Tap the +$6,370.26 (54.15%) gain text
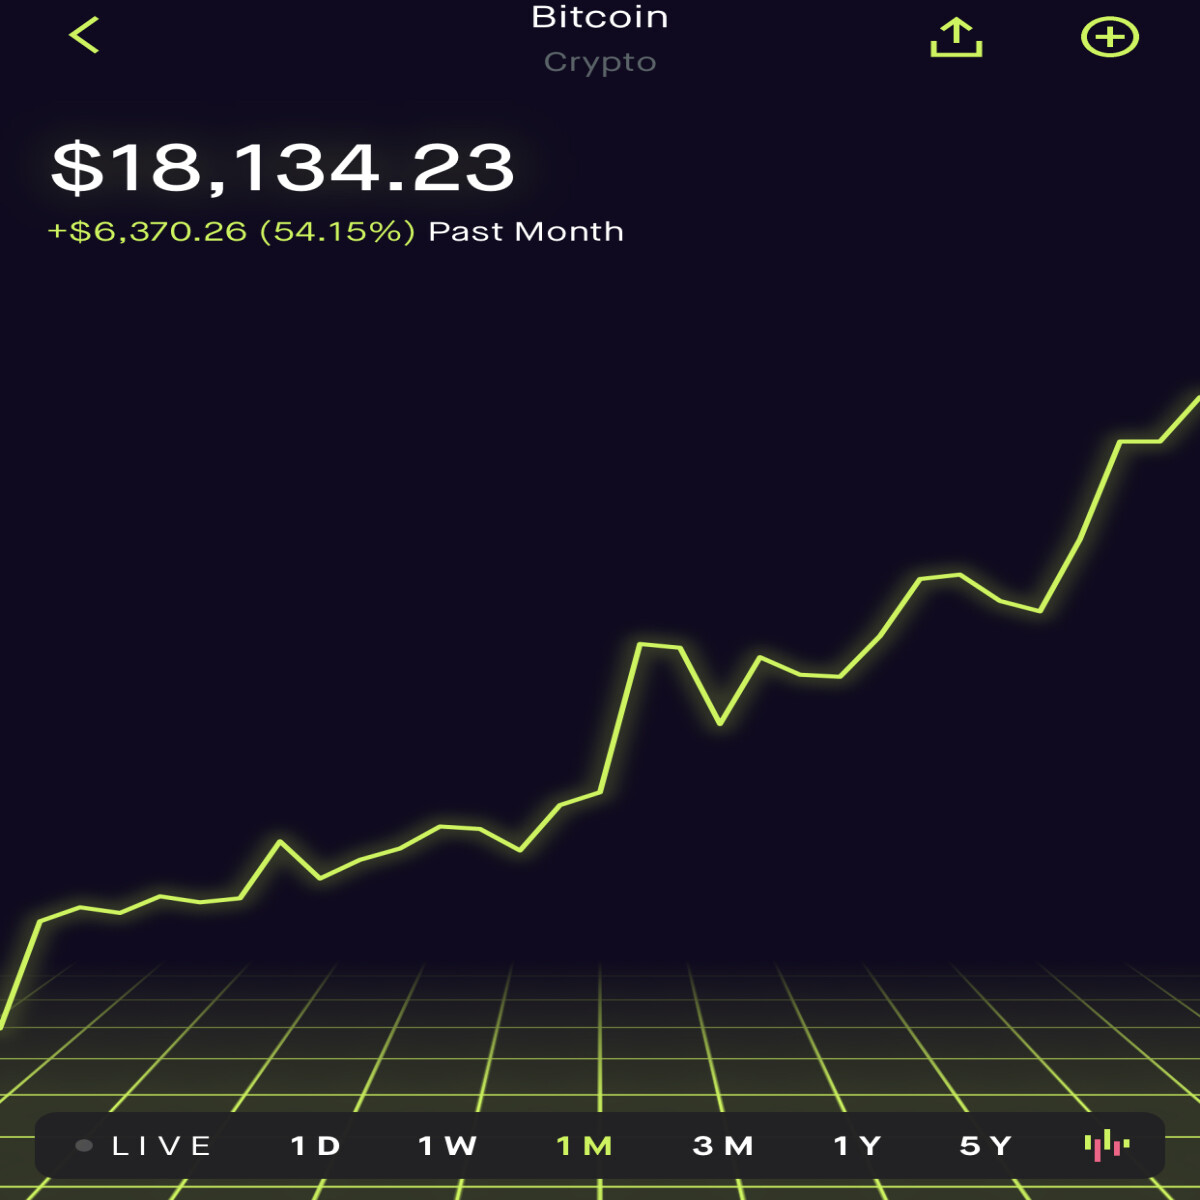 [231, 231]
